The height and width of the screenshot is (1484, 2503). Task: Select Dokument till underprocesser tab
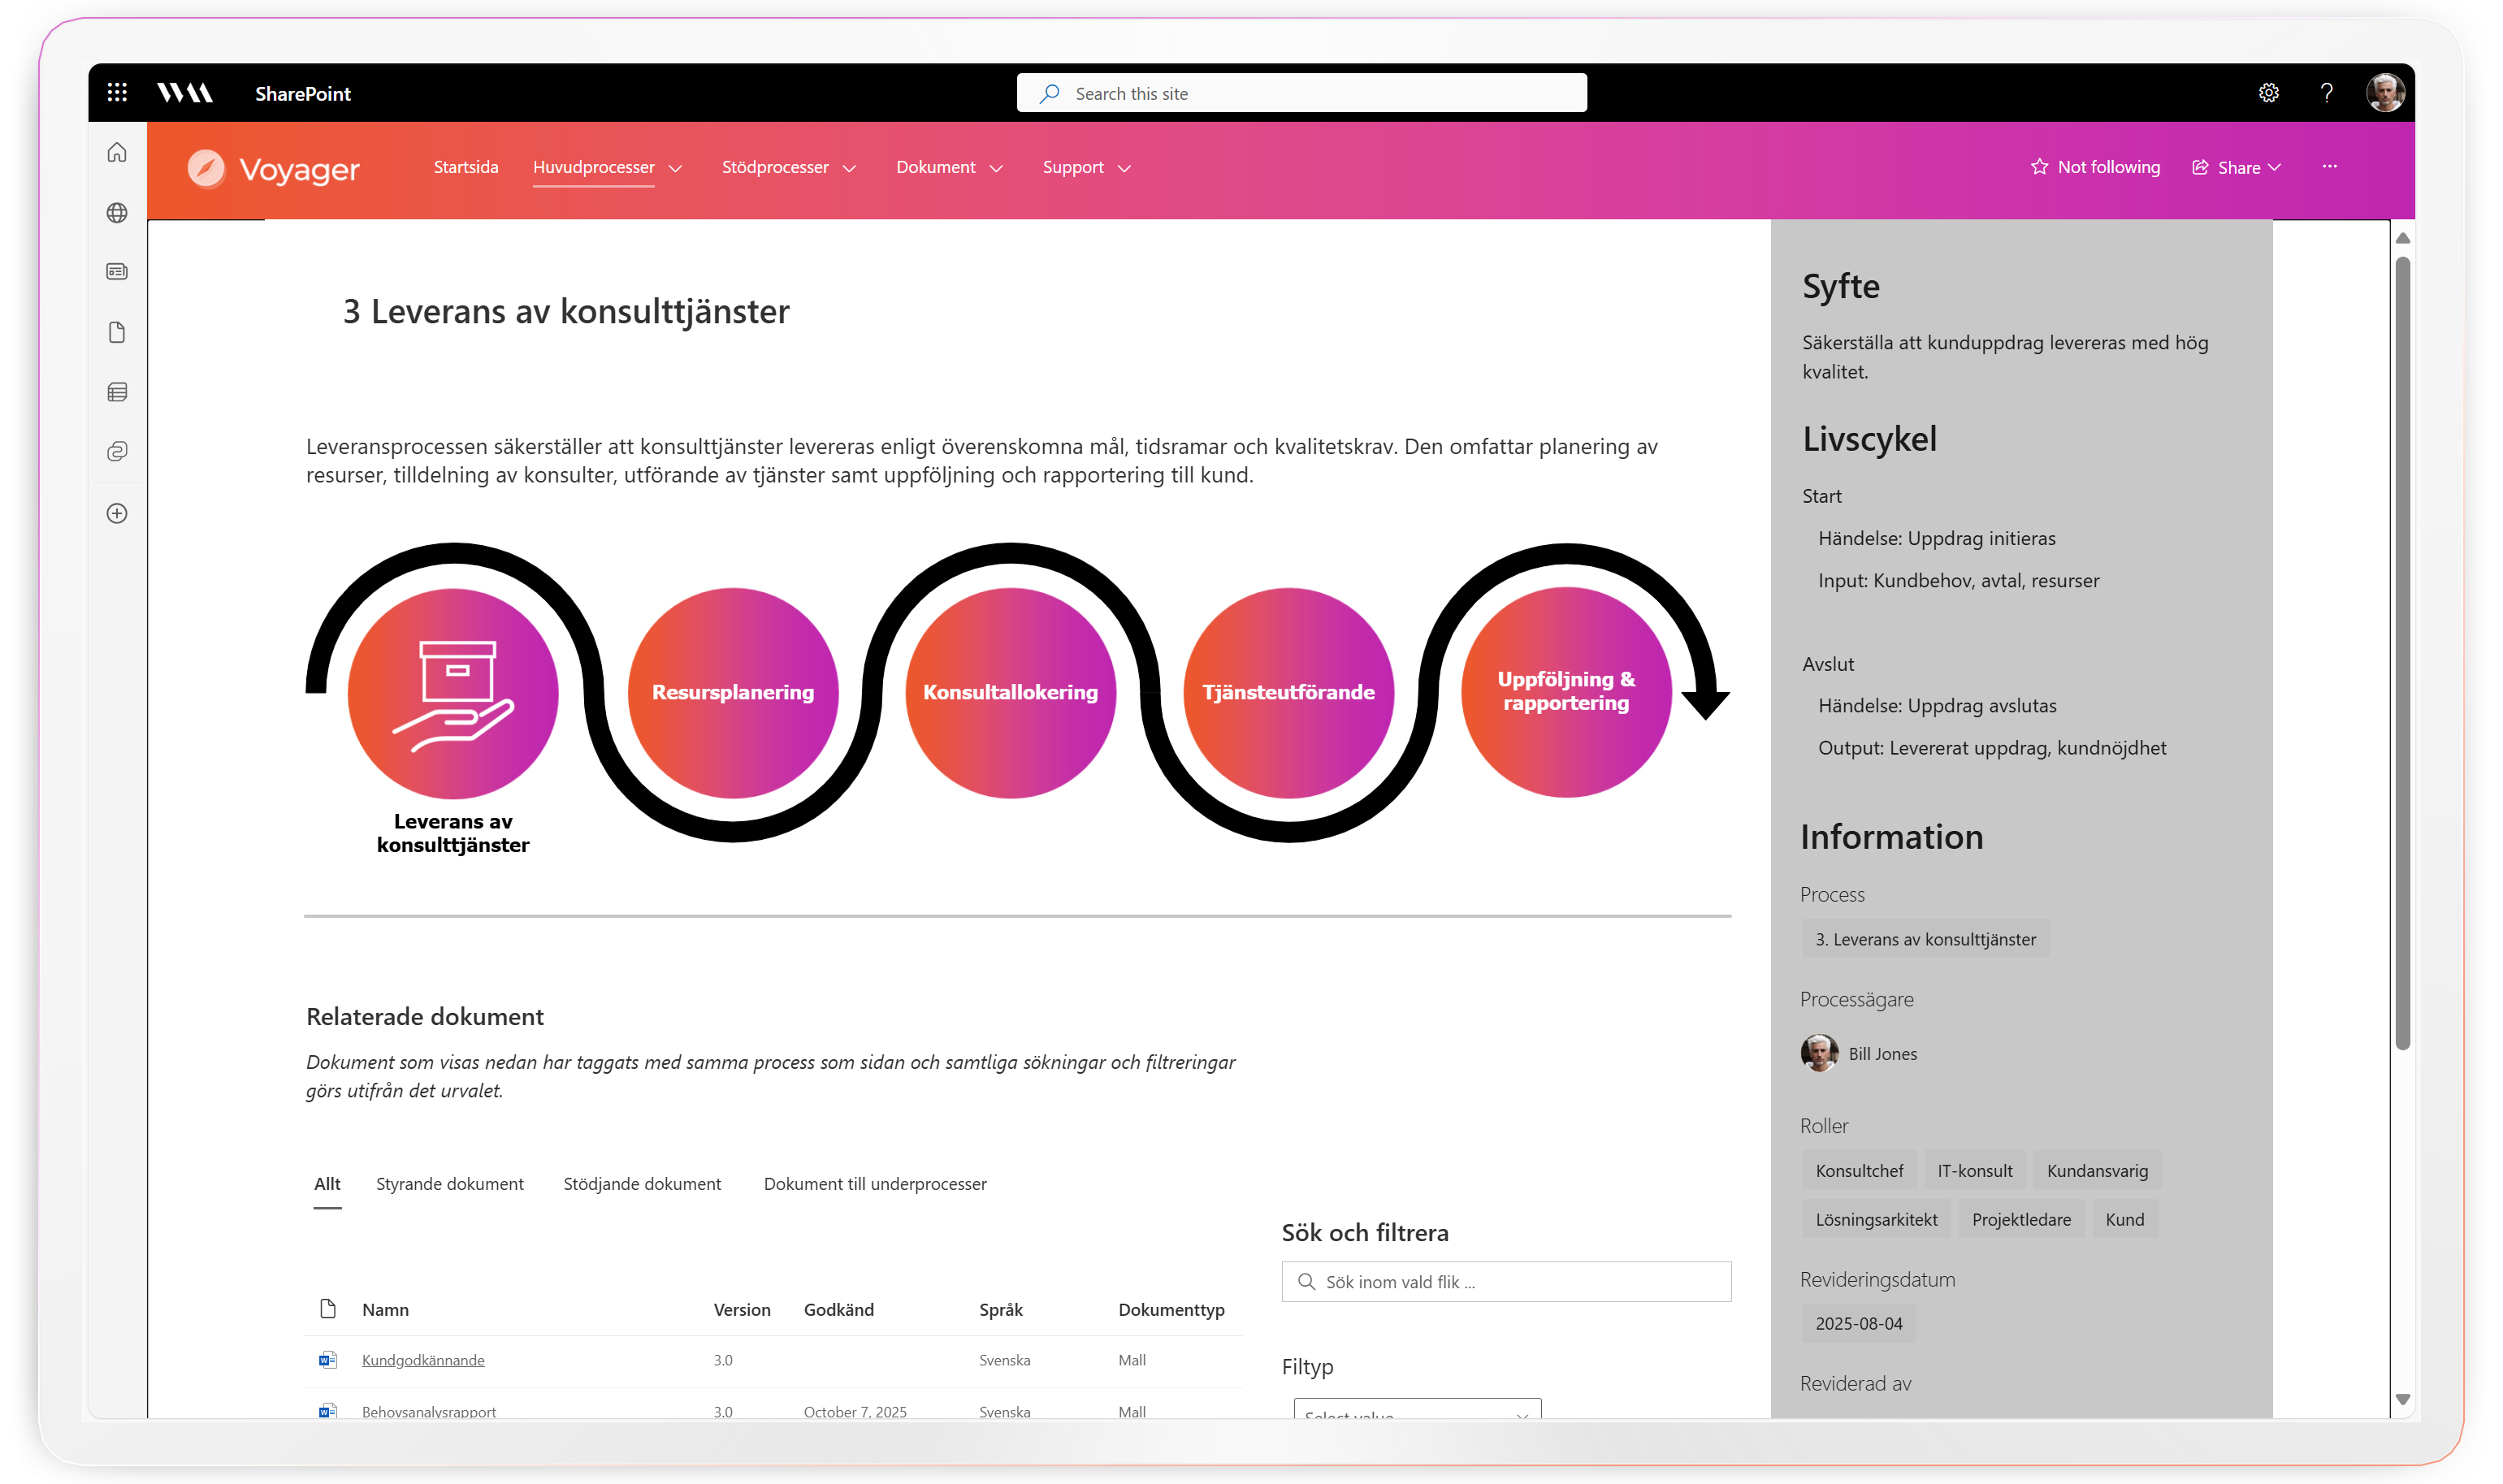point(874,1183)
